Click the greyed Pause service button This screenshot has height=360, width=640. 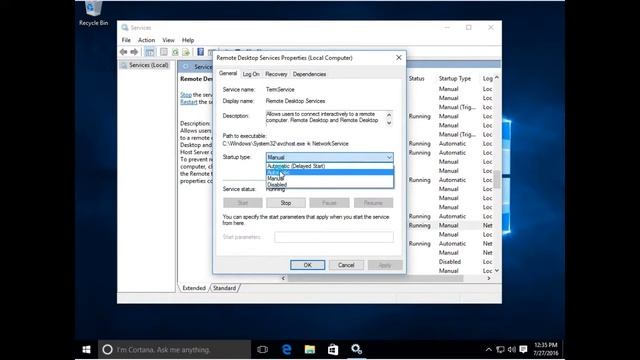click(329, 203)
